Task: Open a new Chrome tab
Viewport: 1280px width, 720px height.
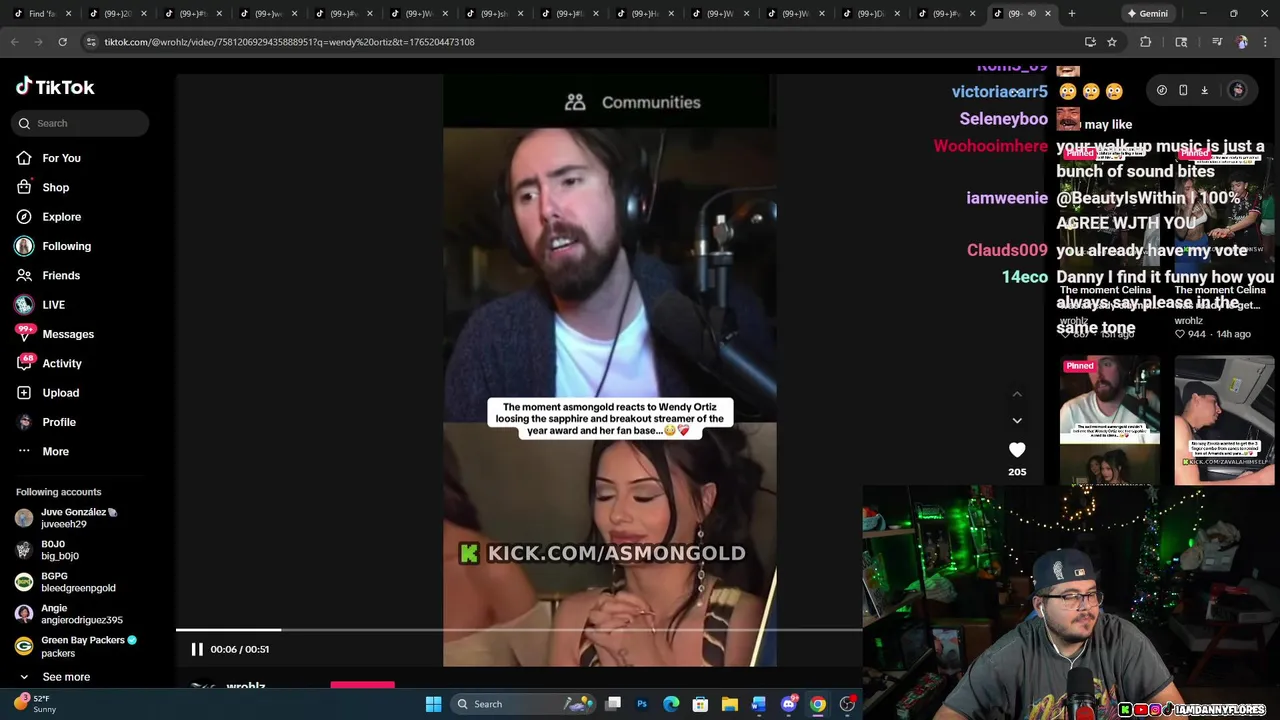Action: [1071, 13]
